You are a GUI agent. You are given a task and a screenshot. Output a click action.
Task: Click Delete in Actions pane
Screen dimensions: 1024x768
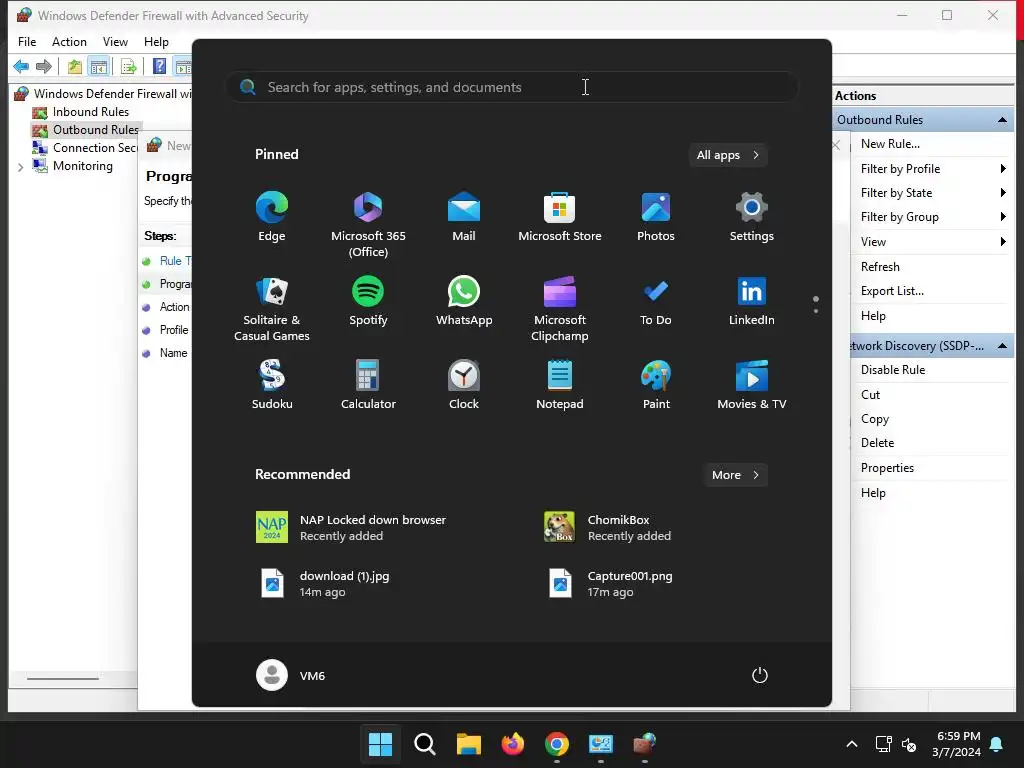point(877,443)
